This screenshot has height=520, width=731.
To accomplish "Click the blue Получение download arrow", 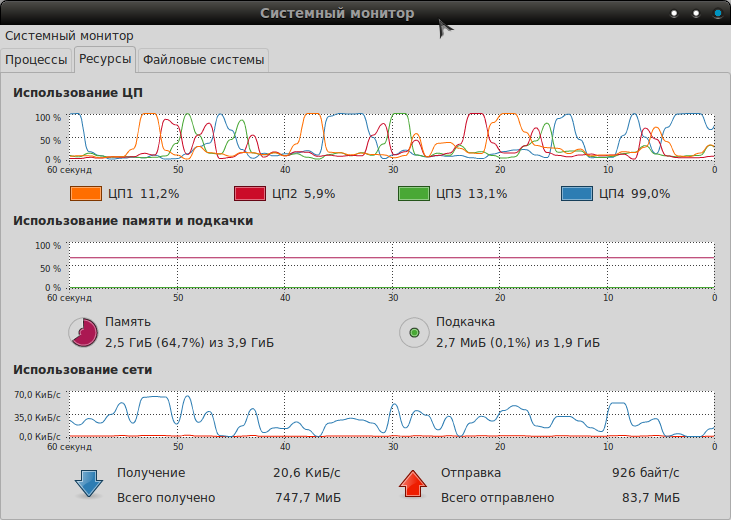I will point(88,484).
